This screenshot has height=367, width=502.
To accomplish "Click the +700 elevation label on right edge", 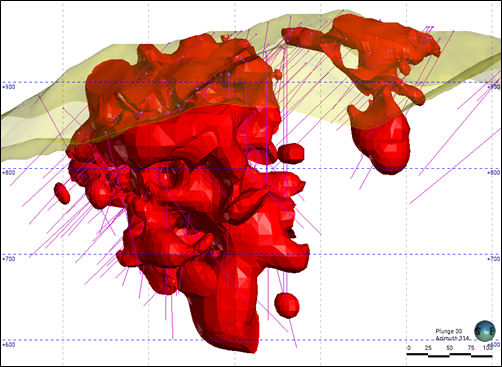I will [x=494, y=259].
